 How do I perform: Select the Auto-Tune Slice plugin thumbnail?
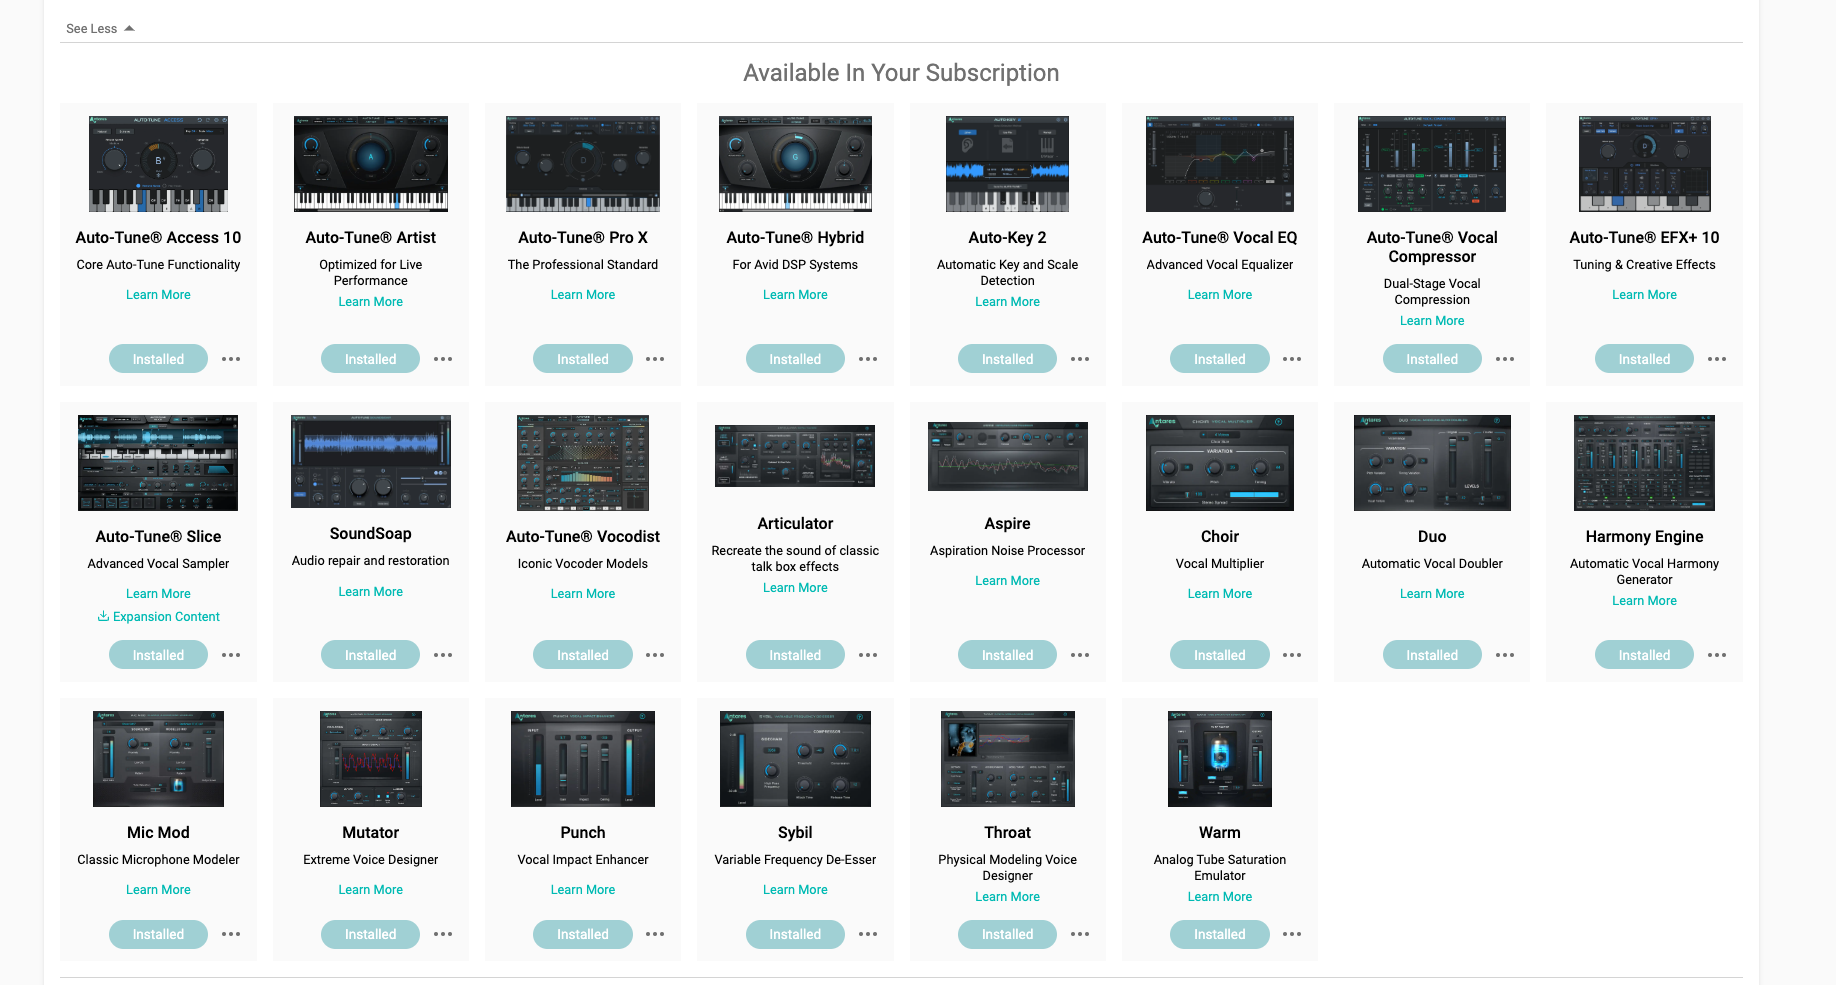coord(158,463)
